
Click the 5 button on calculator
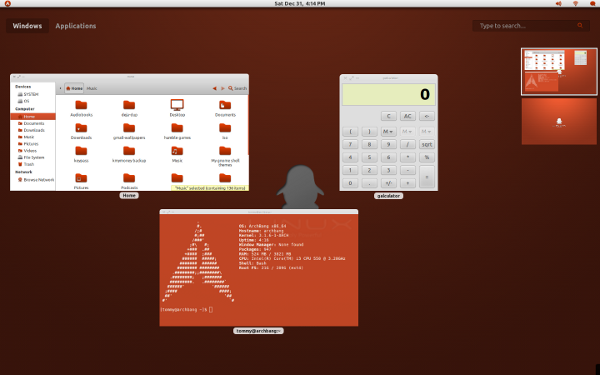[x=369, y=157]
